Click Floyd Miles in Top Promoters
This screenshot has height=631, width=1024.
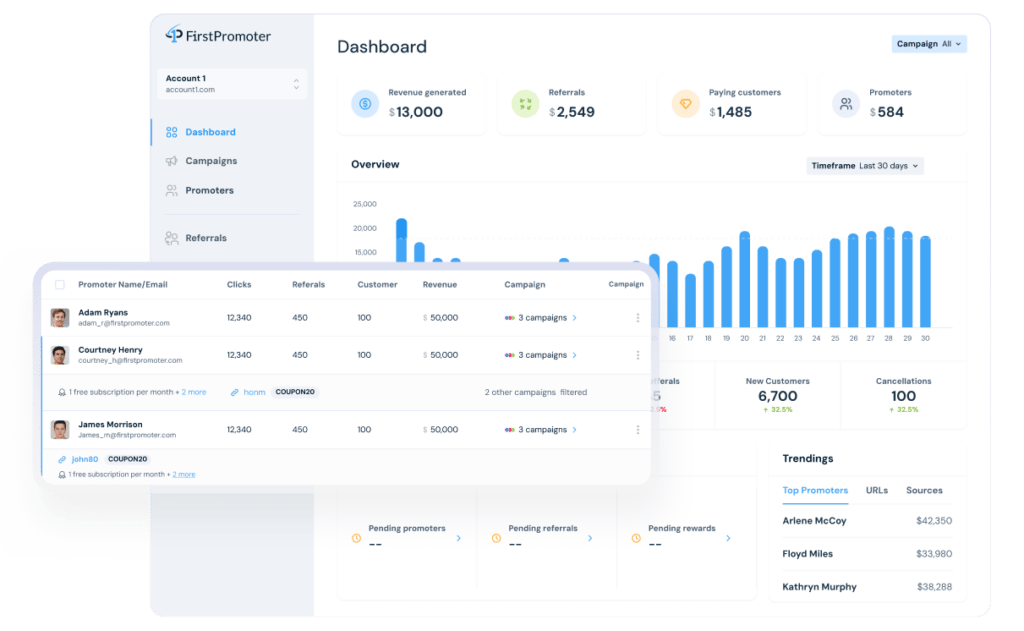[808, 554]
